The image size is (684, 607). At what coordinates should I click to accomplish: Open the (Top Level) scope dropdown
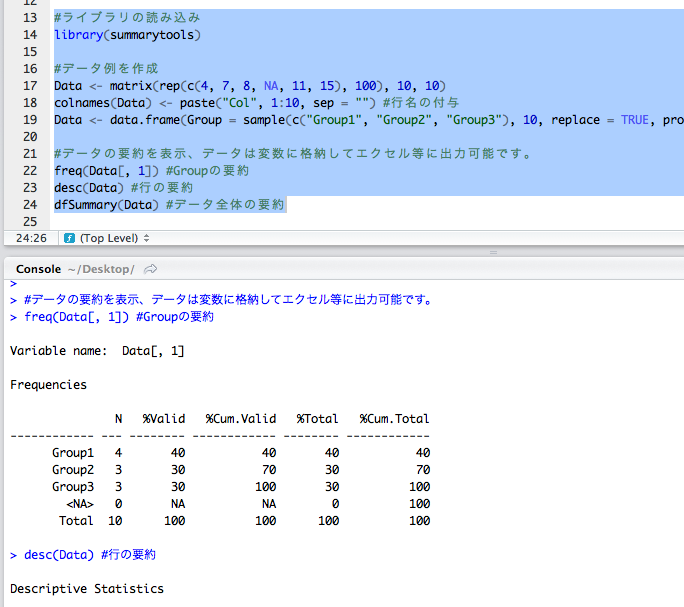(x=114, y=238)
